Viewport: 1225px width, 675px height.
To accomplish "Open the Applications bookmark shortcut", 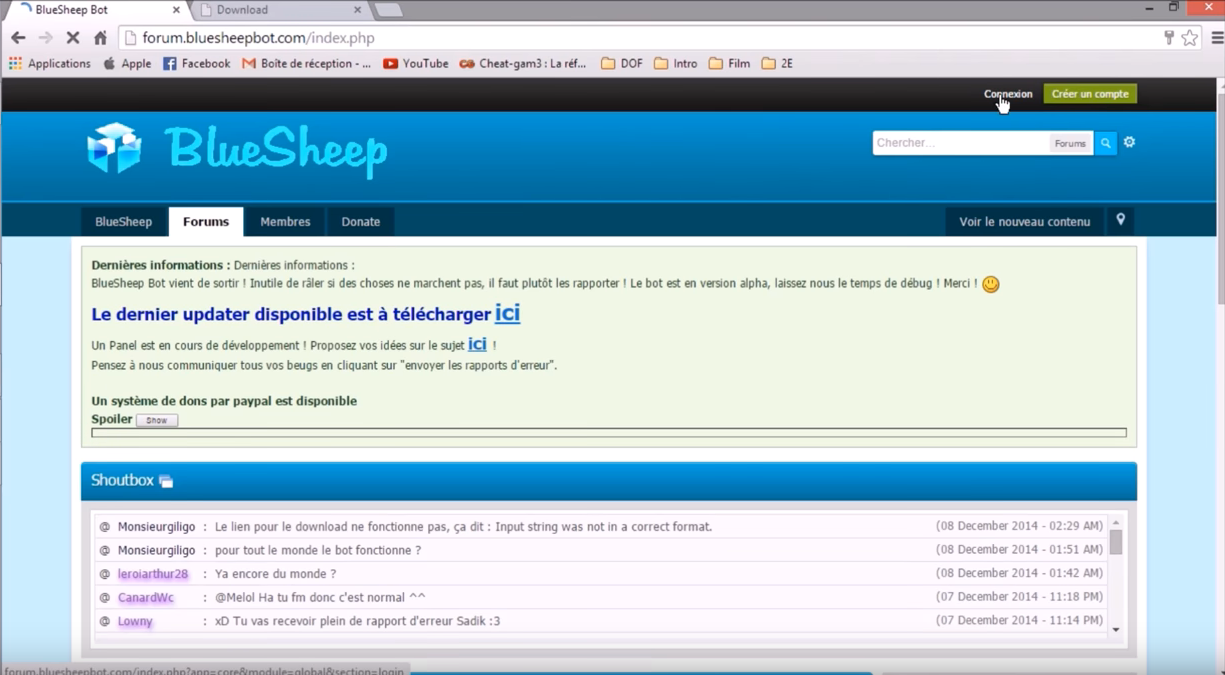I will [x=50, y=63].
